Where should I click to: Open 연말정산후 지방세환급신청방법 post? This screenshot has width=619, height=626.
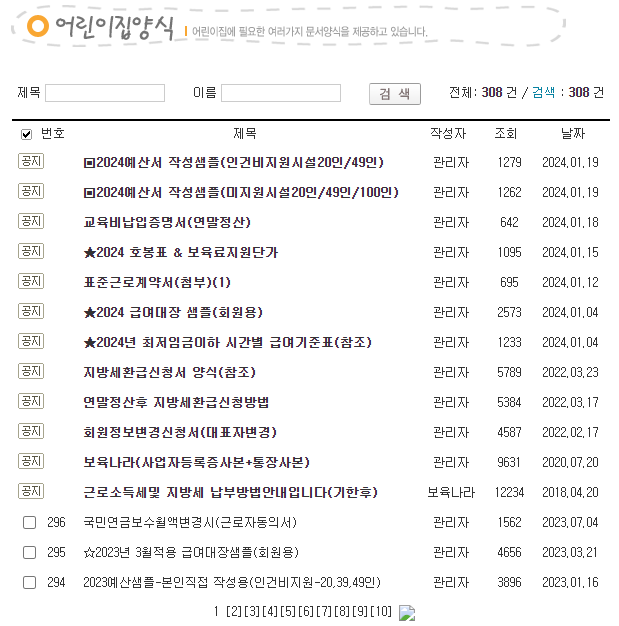click(x=176, y=402)
